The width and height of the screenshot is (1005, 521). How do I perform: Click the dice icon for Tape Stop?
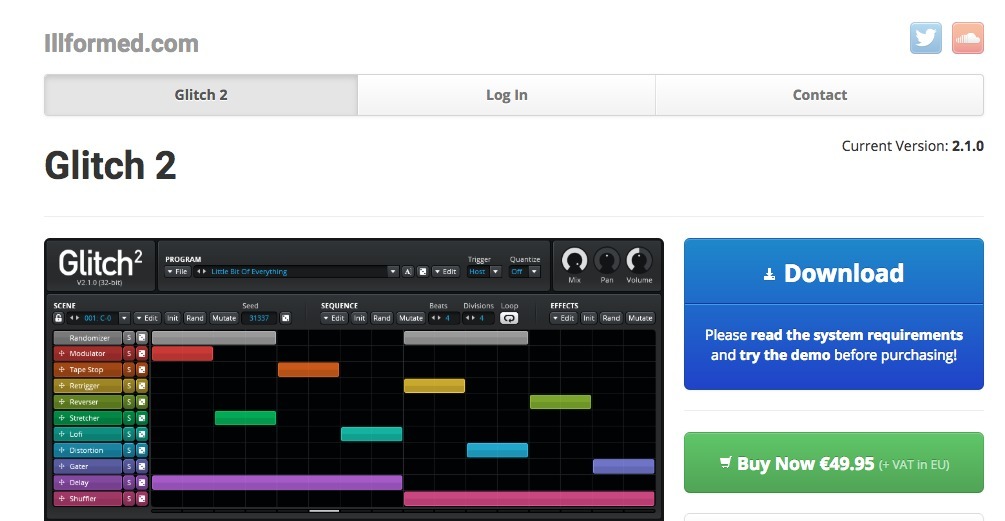(142, 370)
